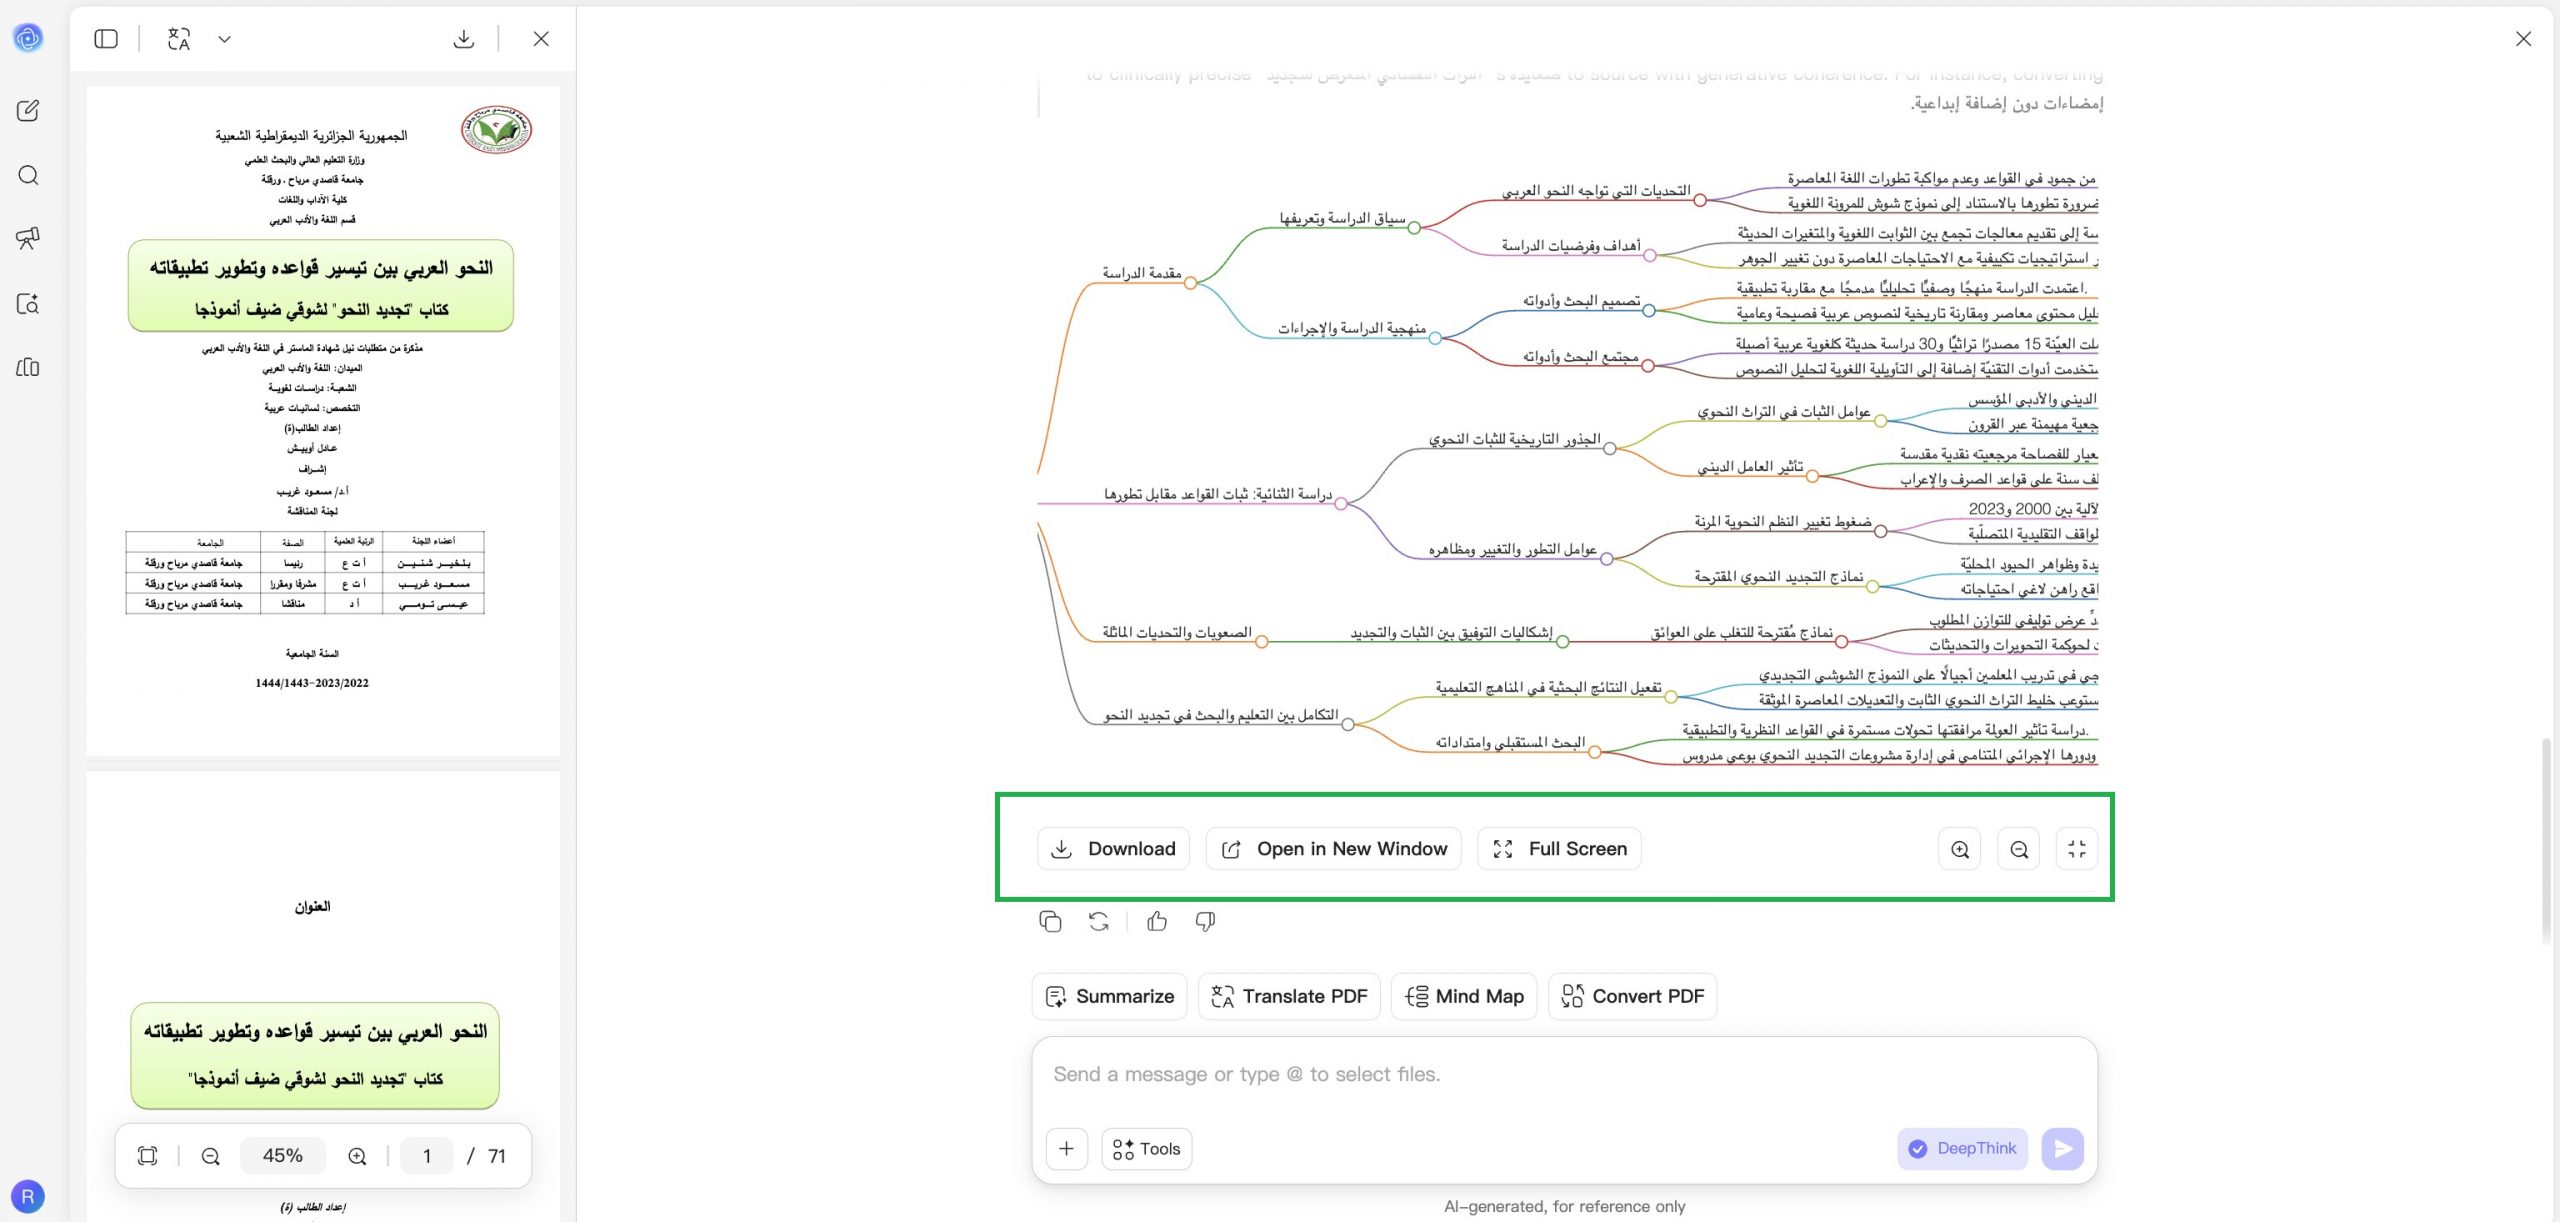2560x1222 pixels.
Task: Open mind map in new window
Action: 1334,849
